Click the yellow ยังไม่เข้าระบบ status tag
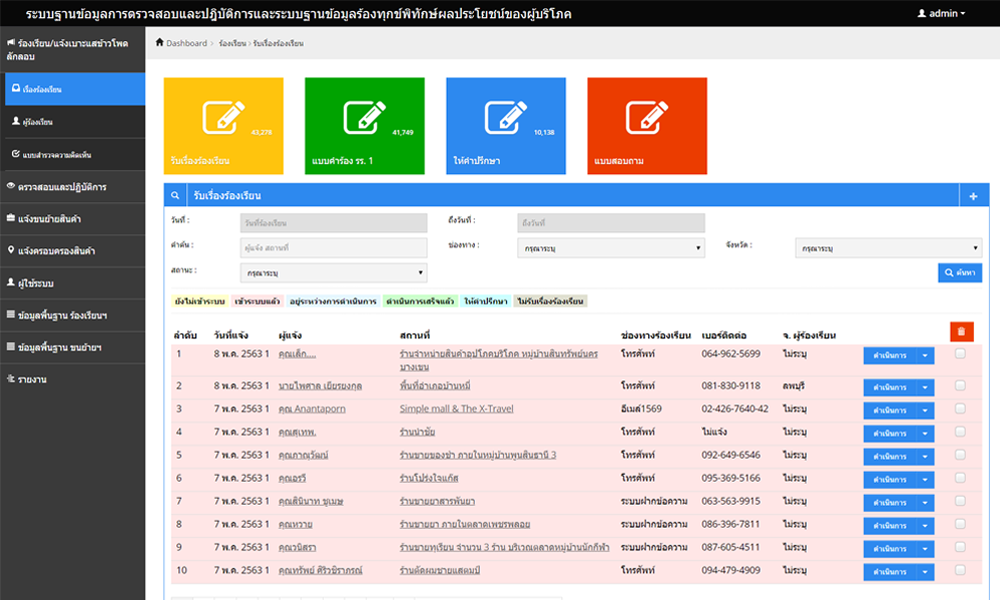The image size is (1000, 600). pos(200,301)
